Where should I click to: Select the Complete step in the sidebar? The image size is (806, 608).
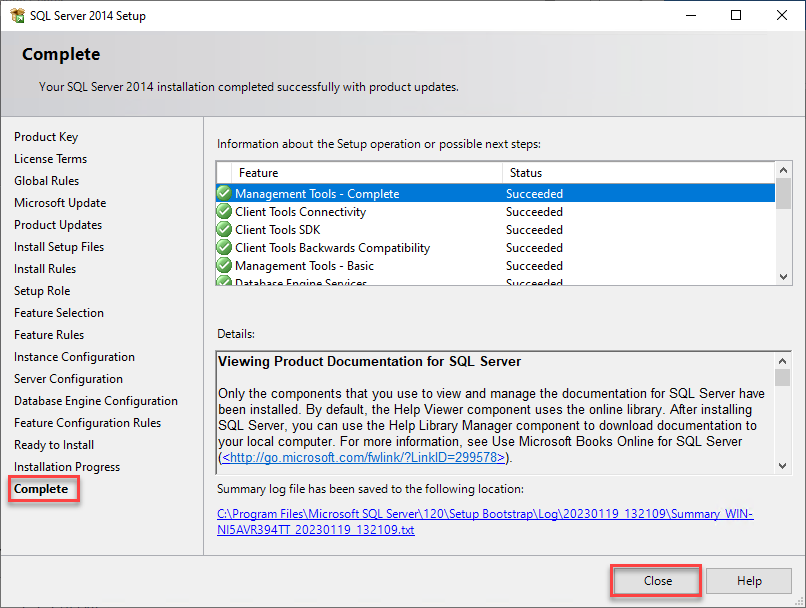pos(41,489)
